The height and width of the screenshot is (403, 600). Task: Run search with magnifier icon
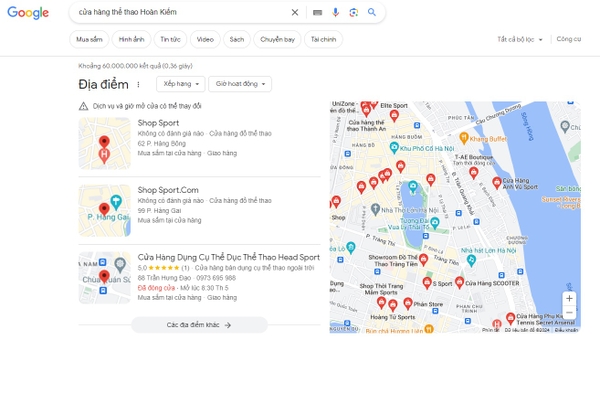tap(372, 12)
